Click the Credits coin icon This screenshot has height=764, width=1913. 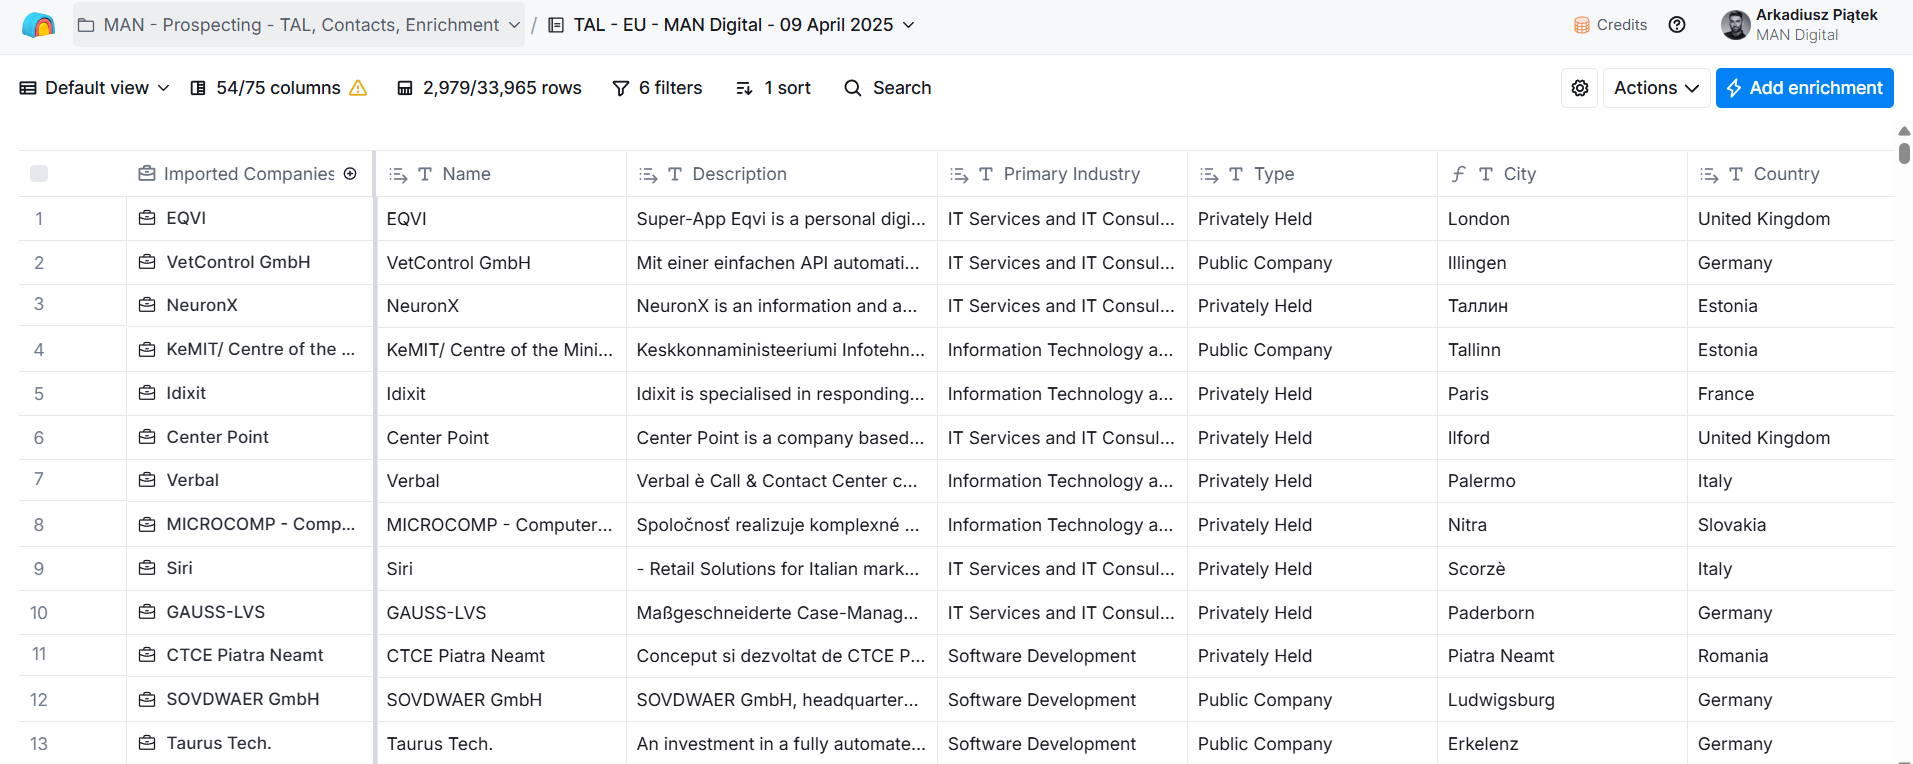pyautogui.click(x=1582, y=25)
